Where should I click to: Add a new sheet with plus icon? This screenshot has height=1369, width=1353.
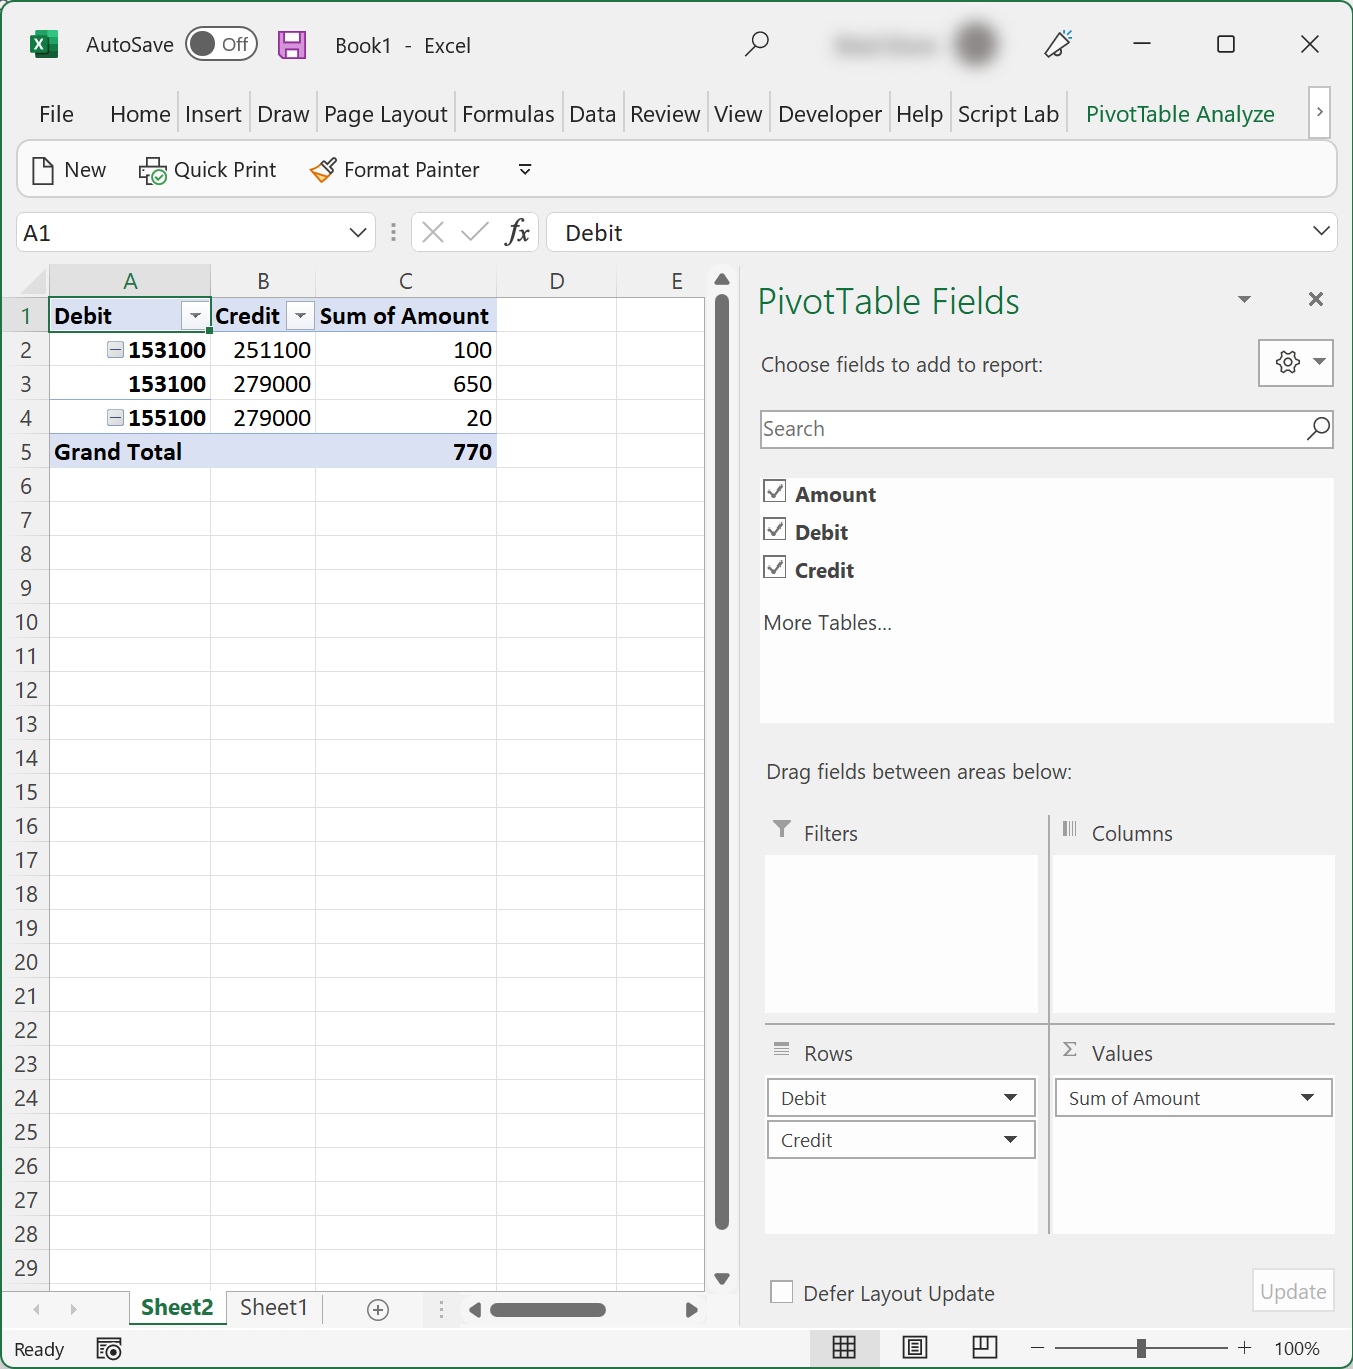pyautogui.click(x=378, y=1309)
